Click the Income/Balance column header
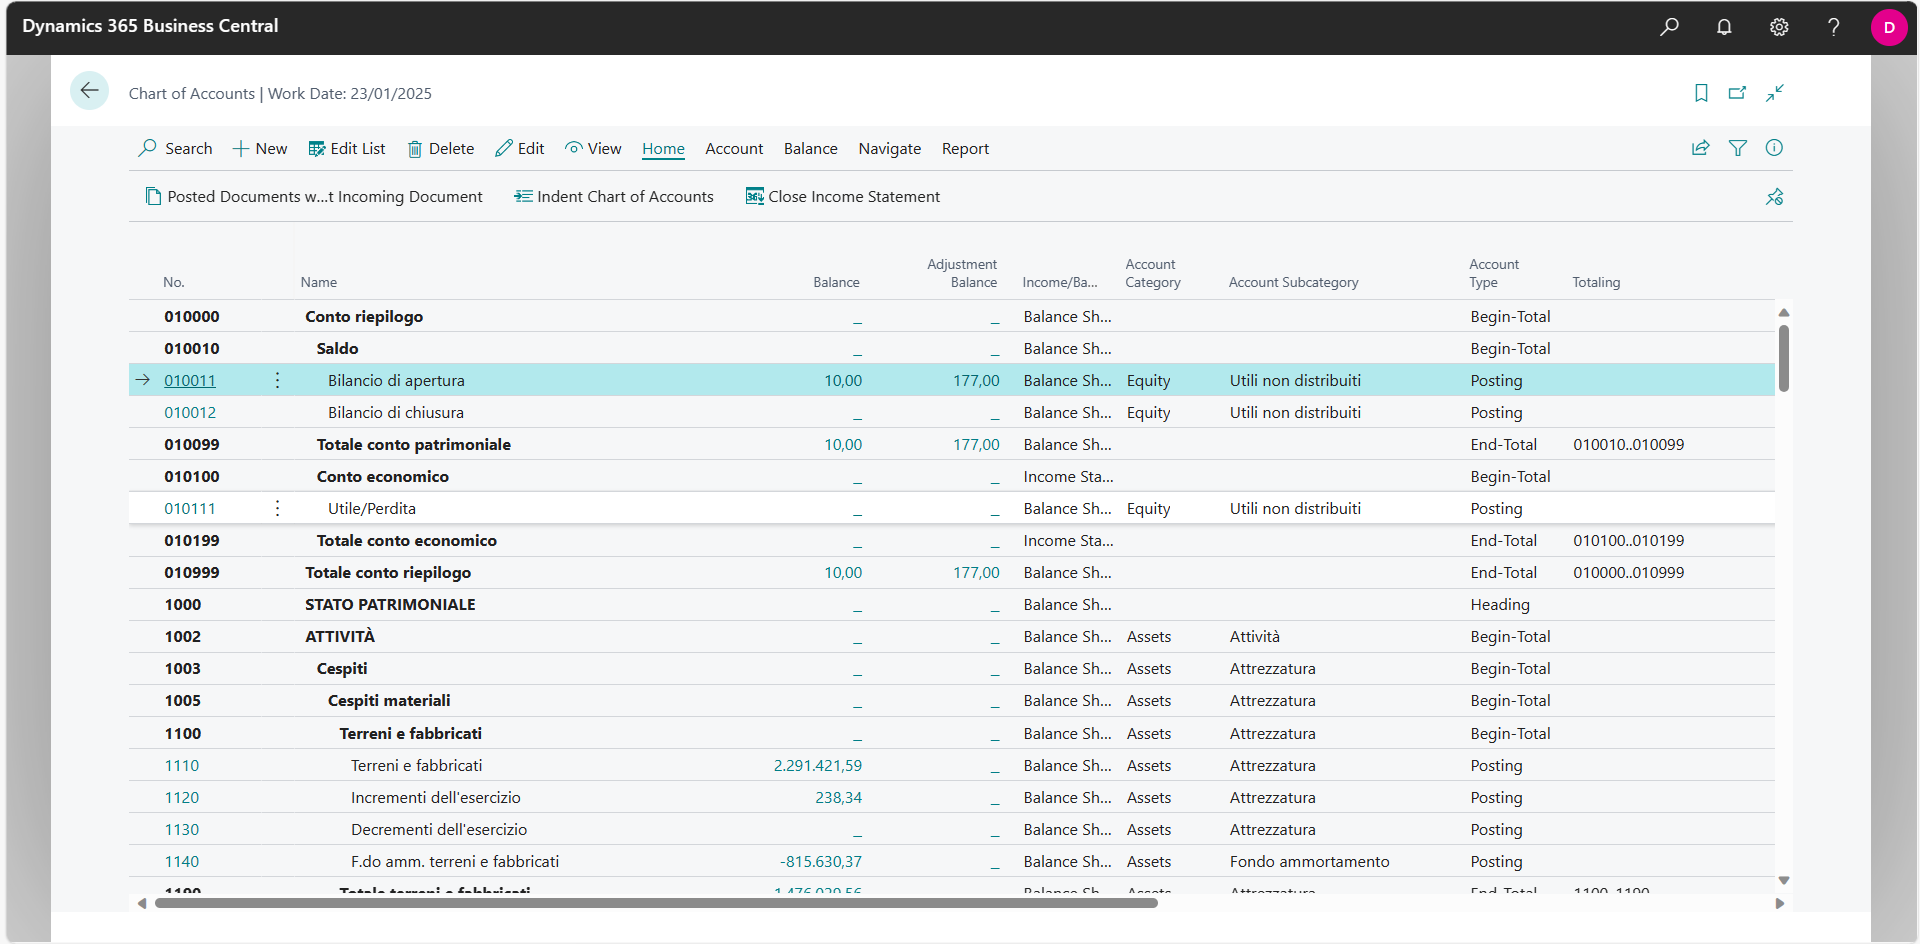Image resolution: width=1920 pixels, height=944 pixels. point(1060,282)
